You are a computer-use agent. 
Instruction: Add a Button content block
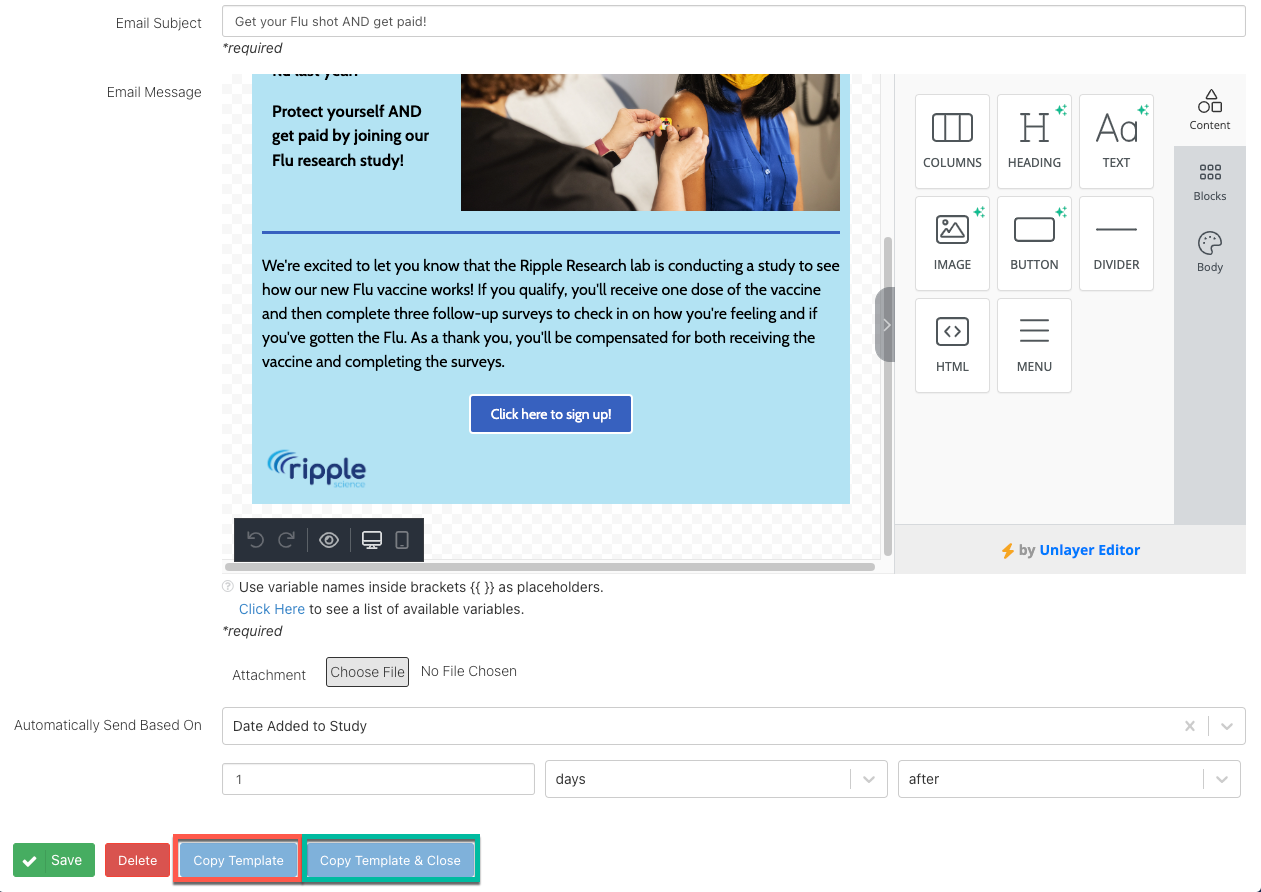pyautogui.click(x=1034, y=243)
